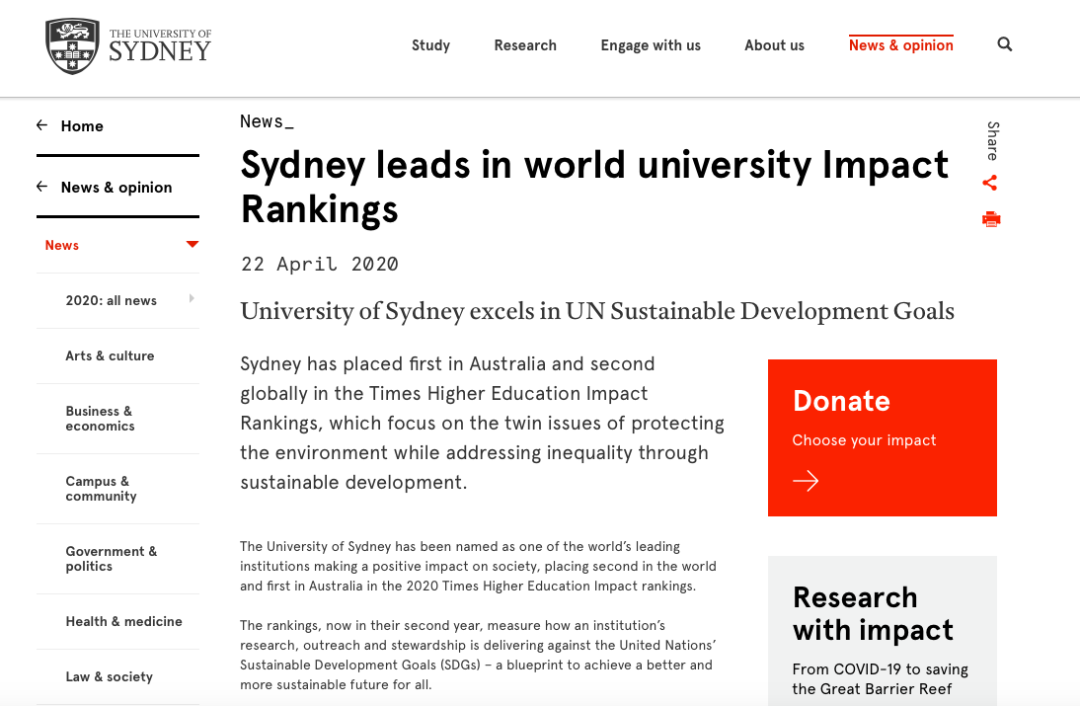Click the vertical Share label
Image resolution: width=1080 pixels, height=706 pixels.
coord(993,141)
